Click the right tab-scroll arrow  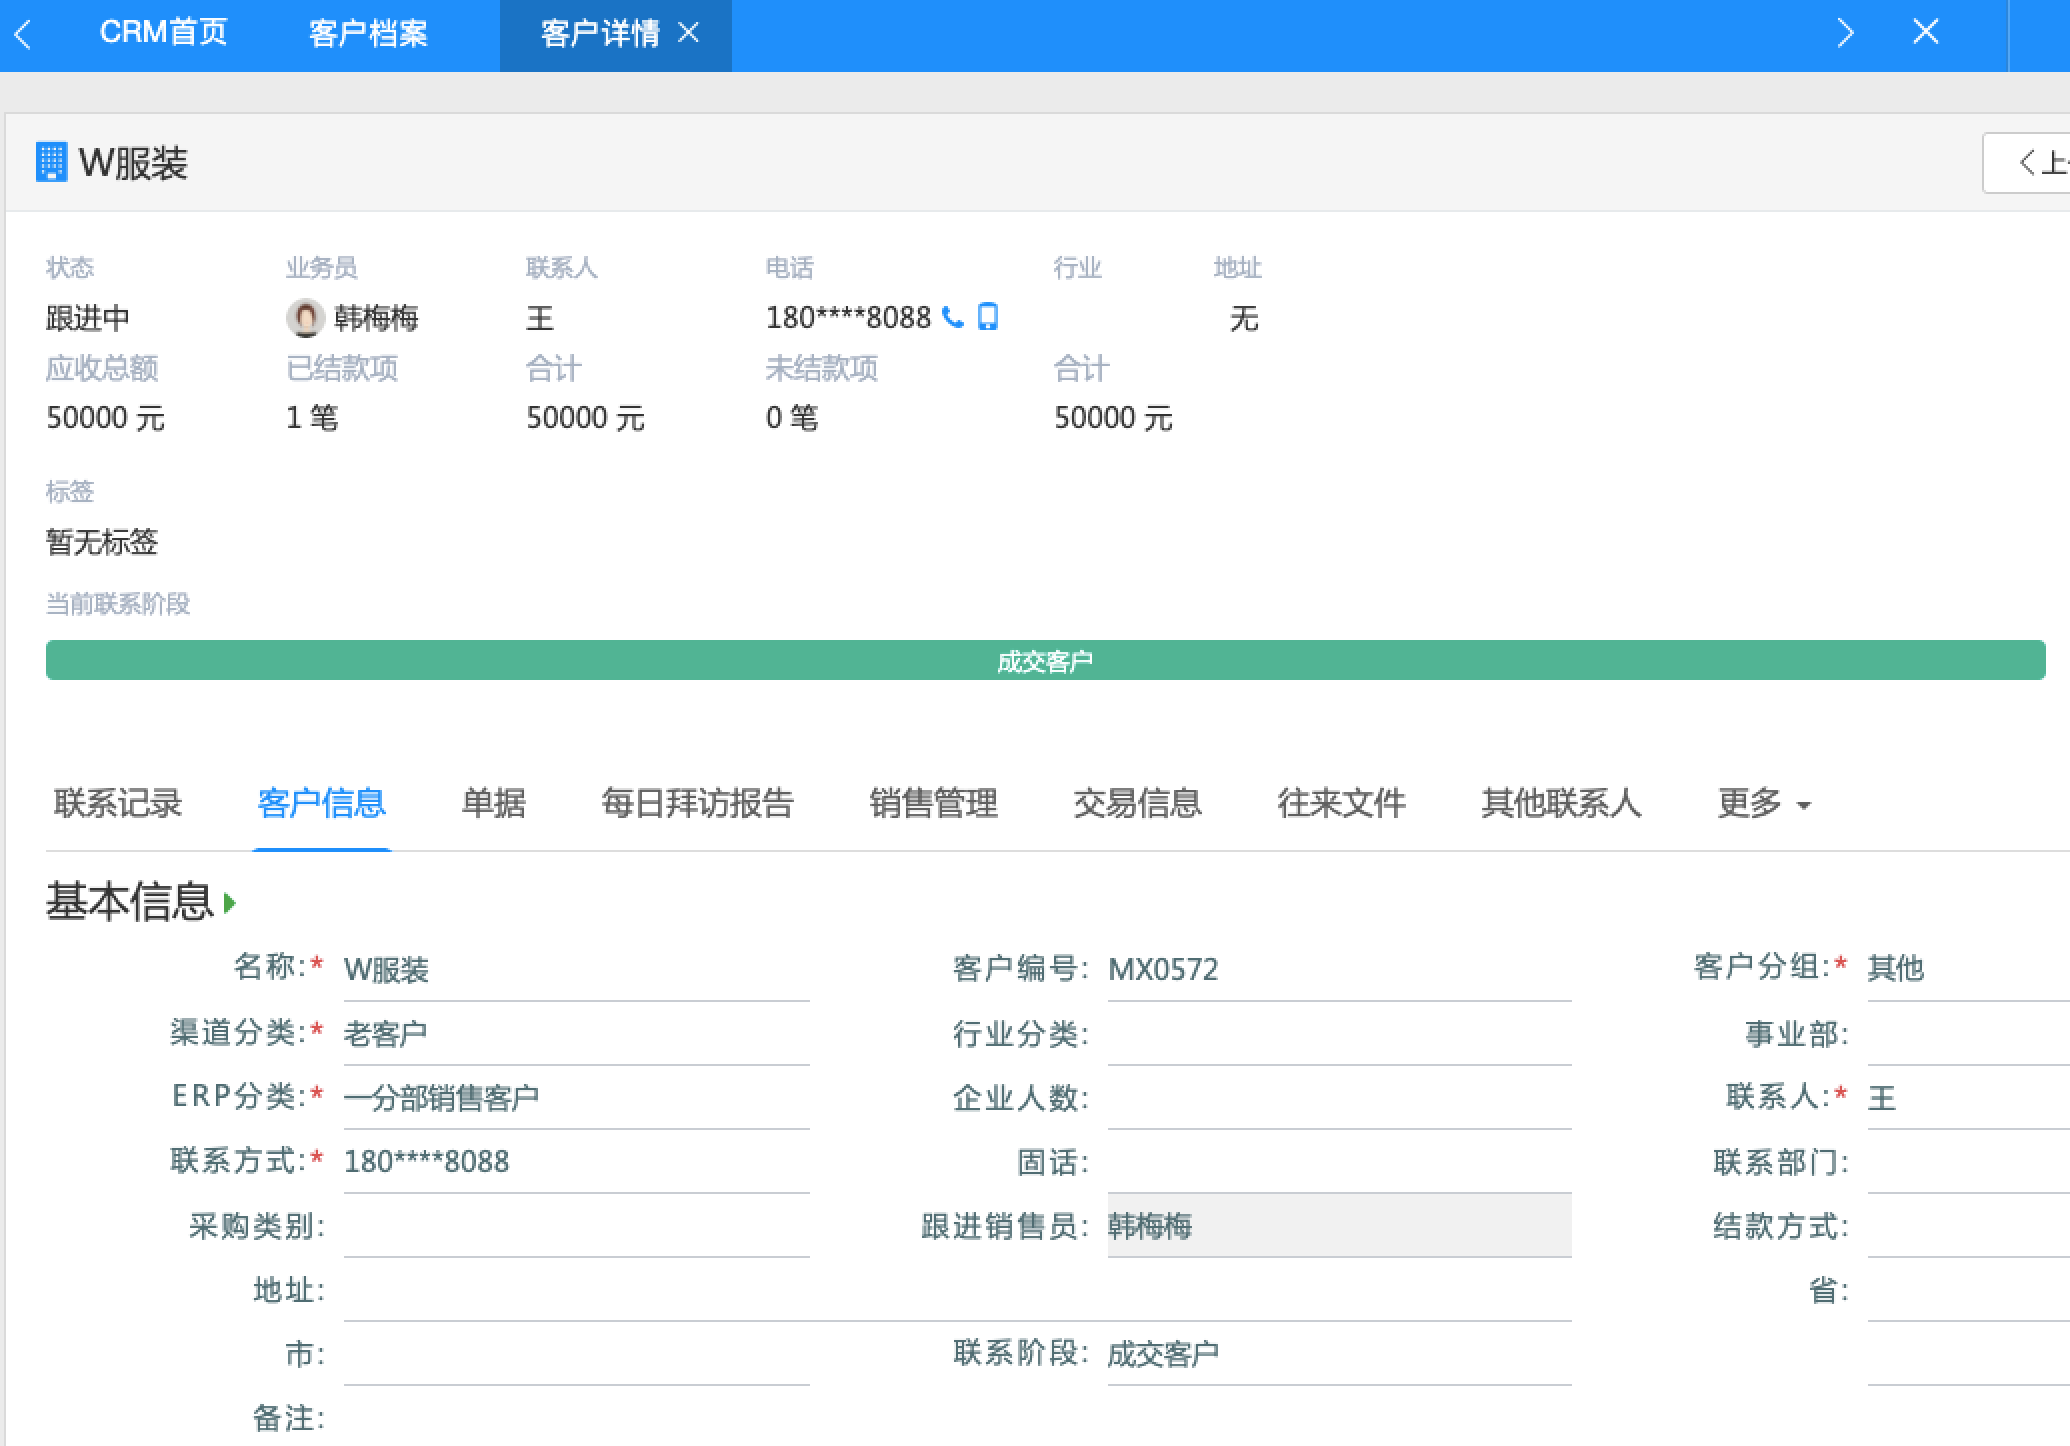click(1845, 33)
